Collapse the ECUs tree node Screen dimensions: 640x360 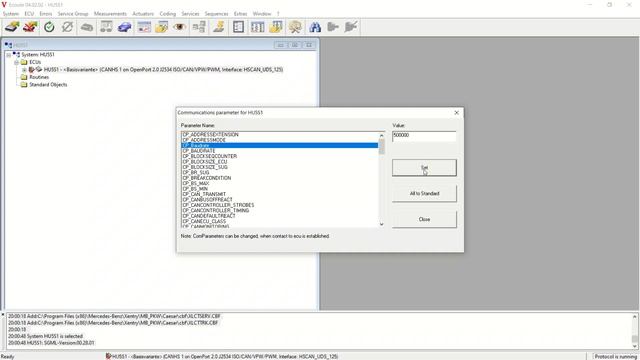pyautogui.click(x=16, y=62)
